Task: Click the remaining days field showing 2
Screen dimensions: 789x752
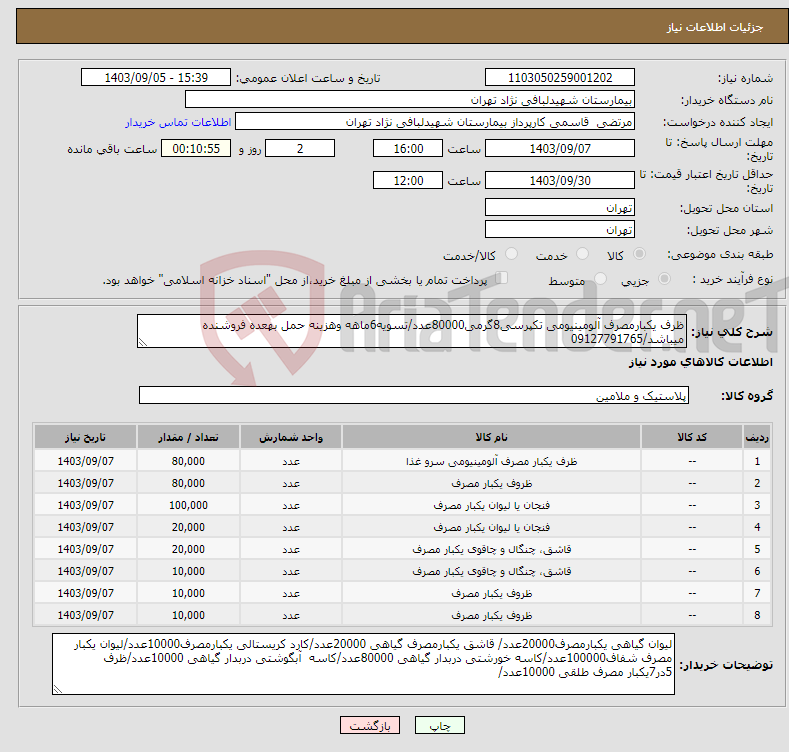Action: pos(300,148)
